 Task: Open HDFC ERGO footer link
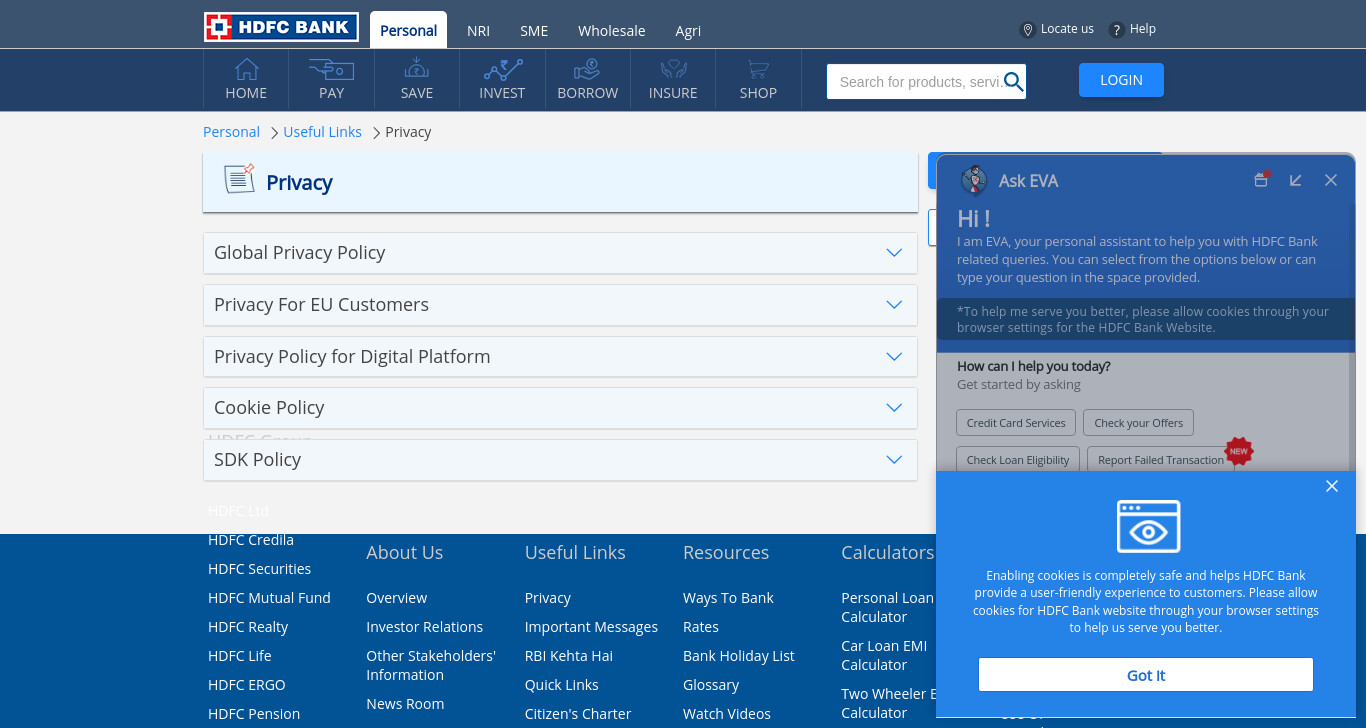[x=247, y=685]
